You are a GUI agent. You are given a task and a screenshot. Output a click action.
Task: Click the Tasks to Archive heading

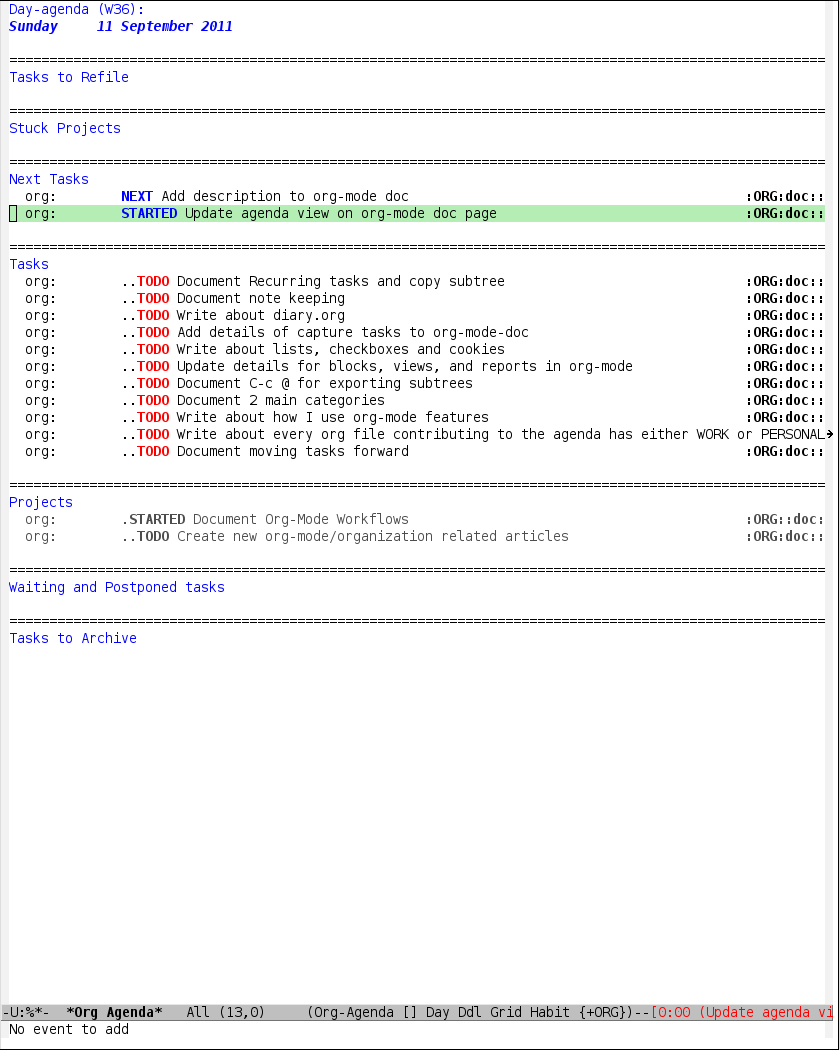pyautogui.click(x=73, y=639)
